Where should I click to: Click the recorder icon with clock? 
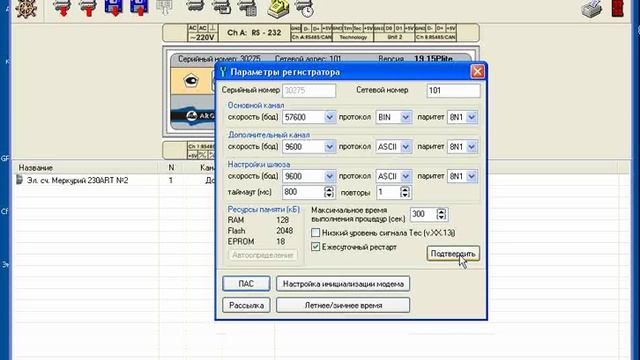(x=304, y=9)
